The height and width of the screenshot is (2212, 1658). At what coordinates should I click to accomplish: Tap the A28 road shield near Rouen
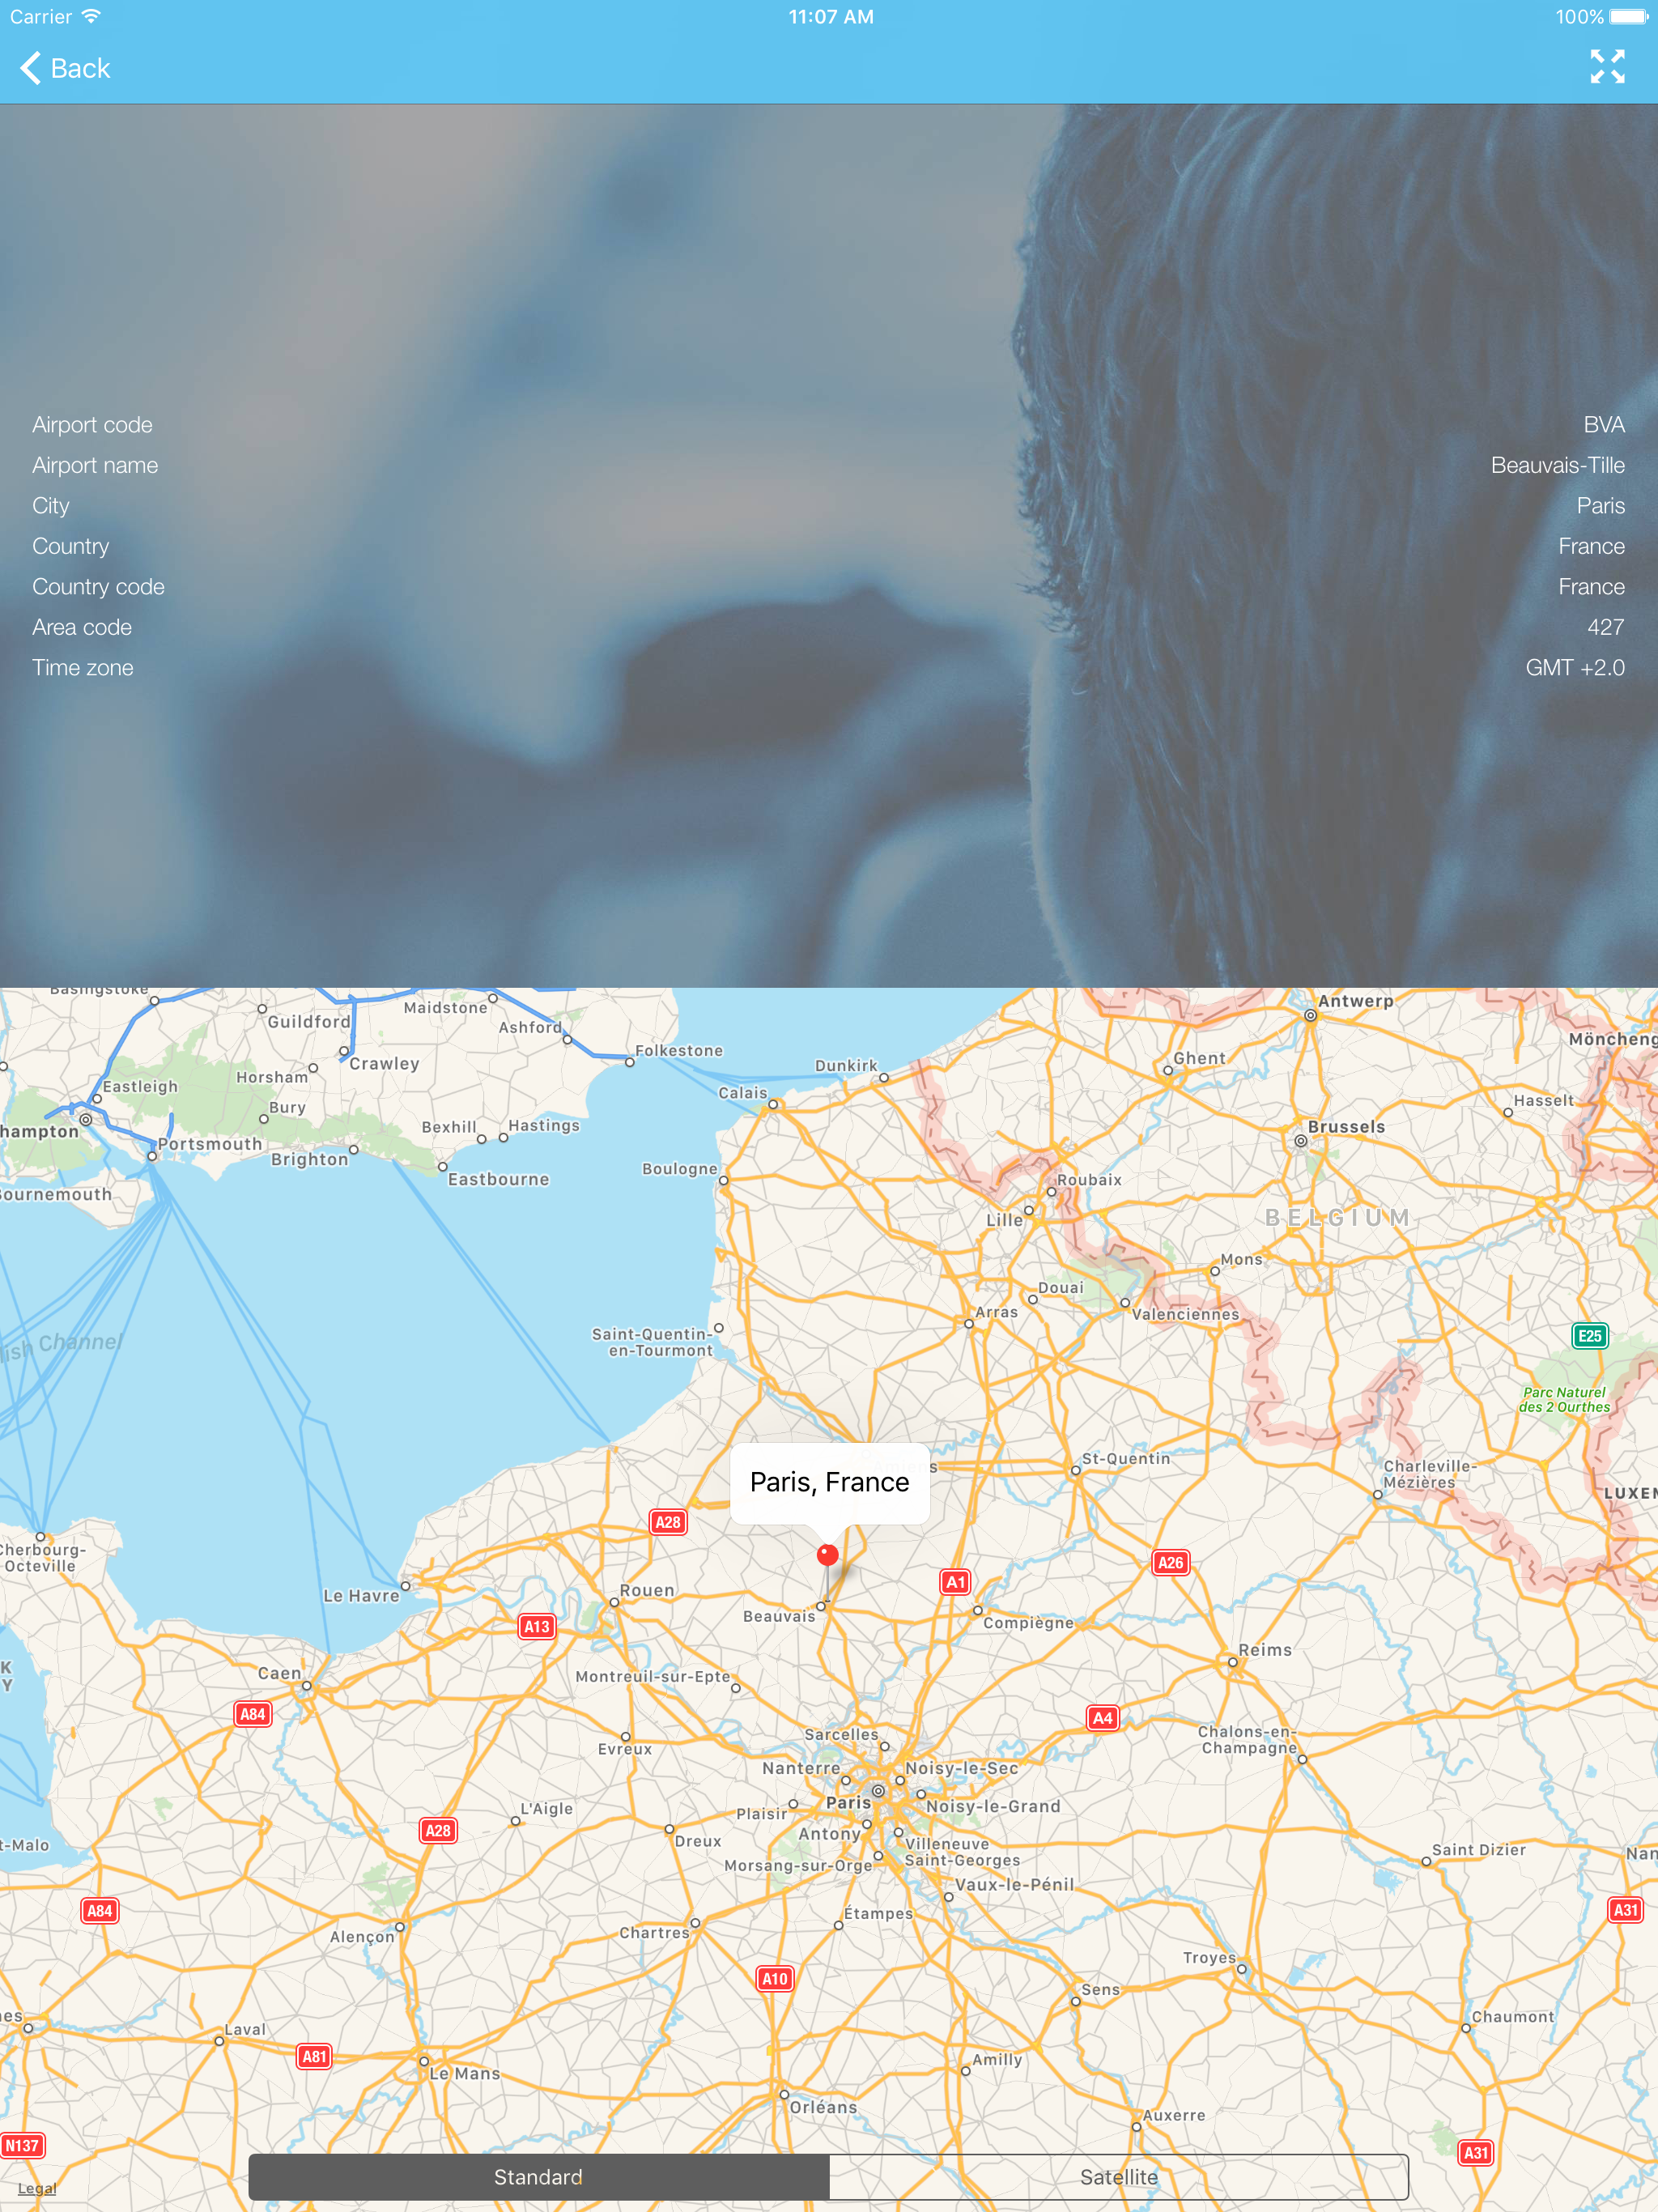point(667,1522)
